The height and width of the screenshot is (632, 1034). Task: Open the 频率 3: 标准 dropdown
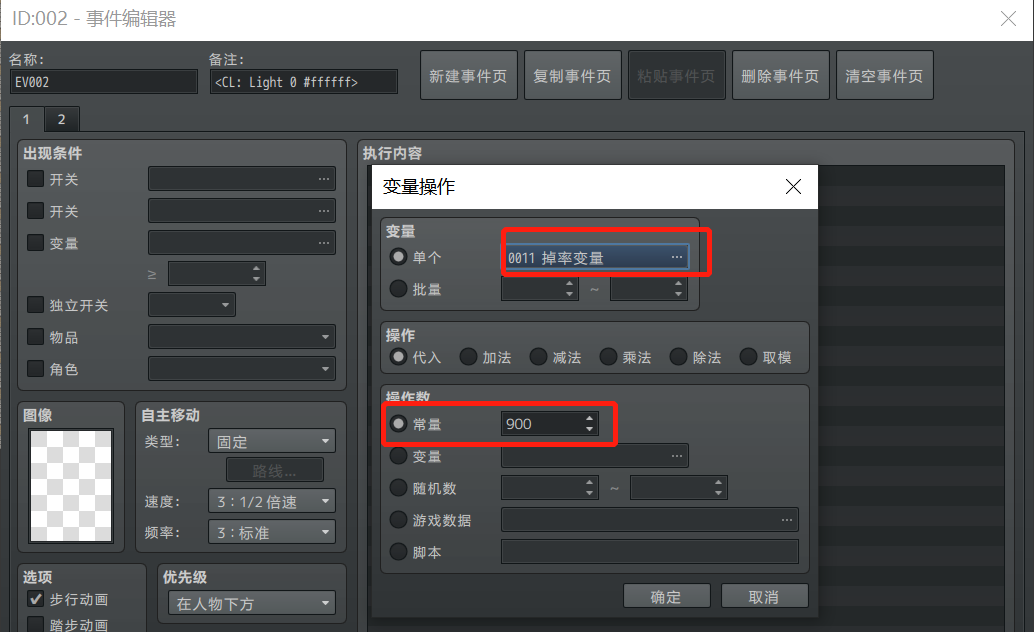tap(272, 532)
